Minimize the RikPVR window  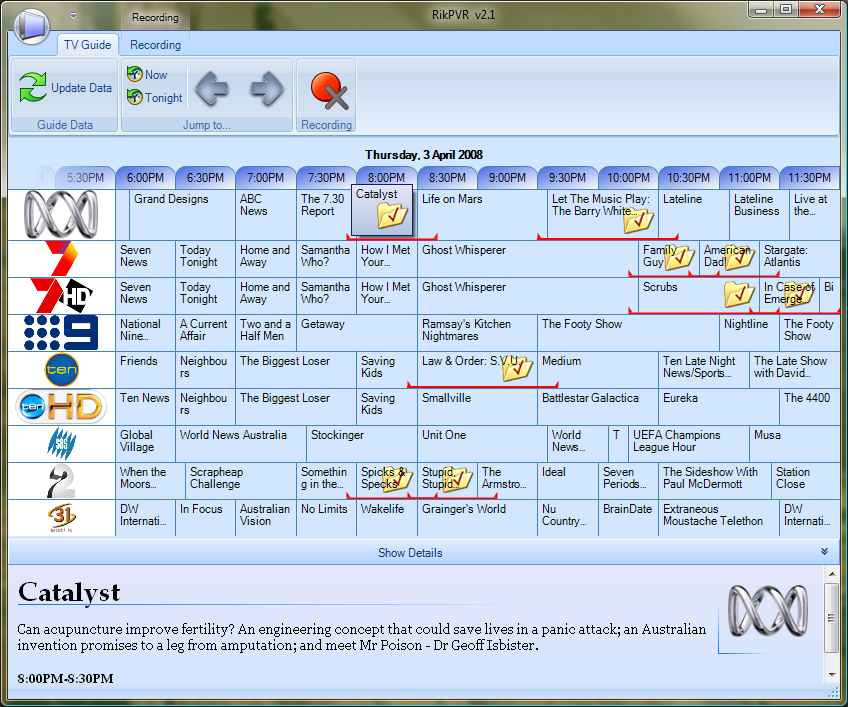(x=761, y=10)
